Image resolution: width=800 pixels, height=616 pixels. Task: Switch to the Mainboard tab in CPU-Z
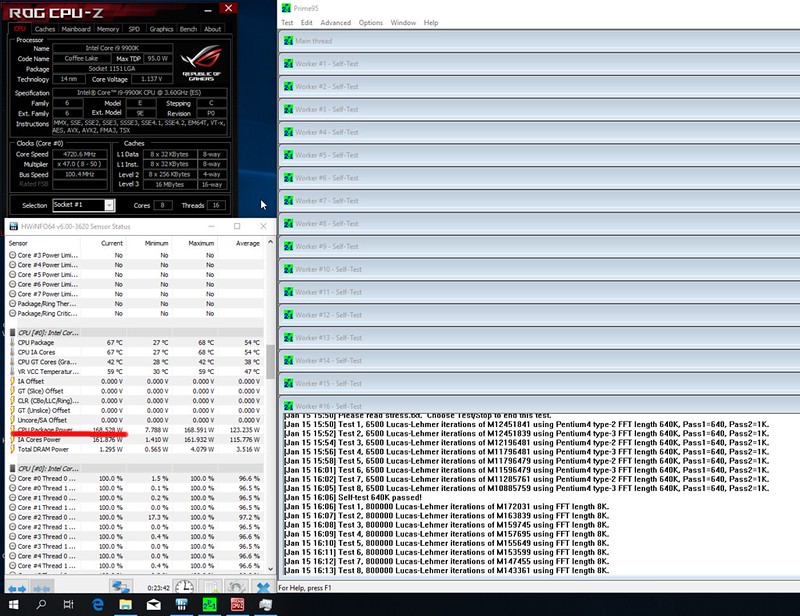pyautogui.click(x=76, y=29)
